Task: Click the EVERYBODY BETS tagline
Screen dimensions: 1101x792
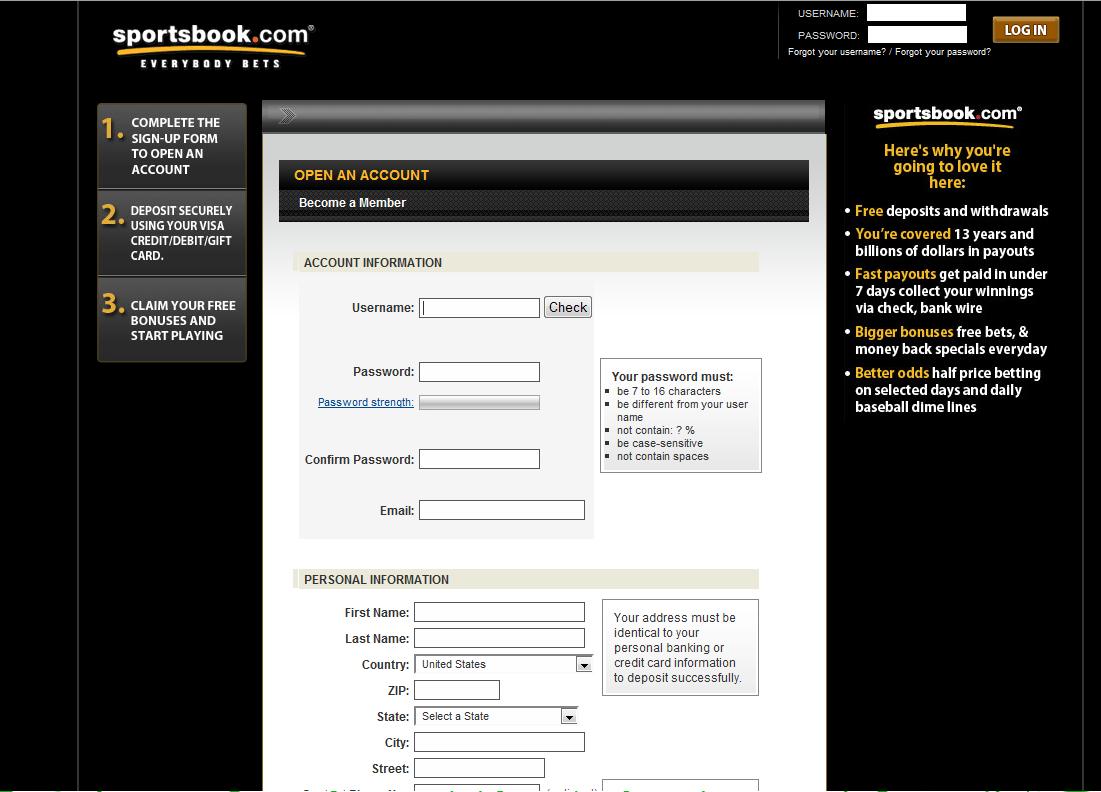Action: point(211,64)
